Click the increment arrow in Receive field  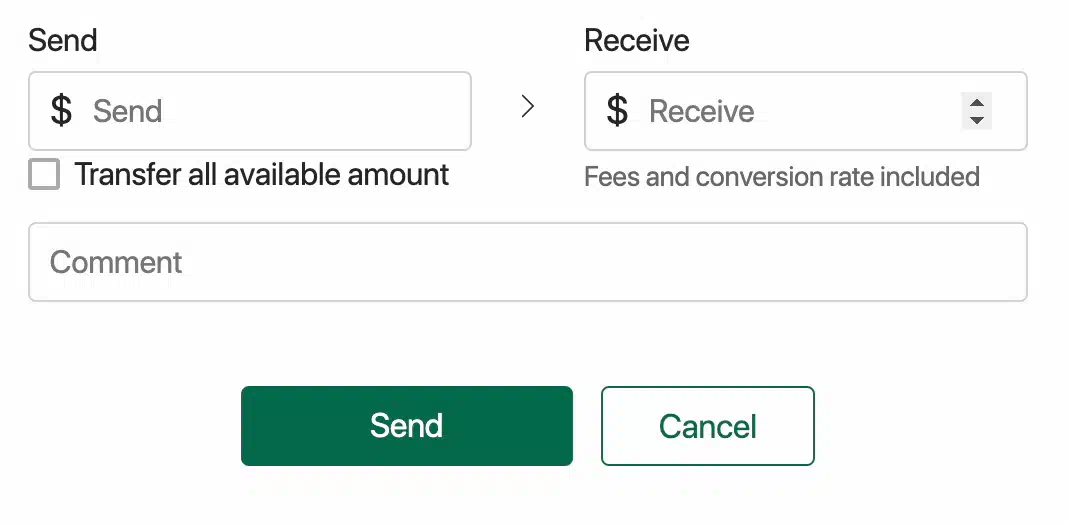977,102
